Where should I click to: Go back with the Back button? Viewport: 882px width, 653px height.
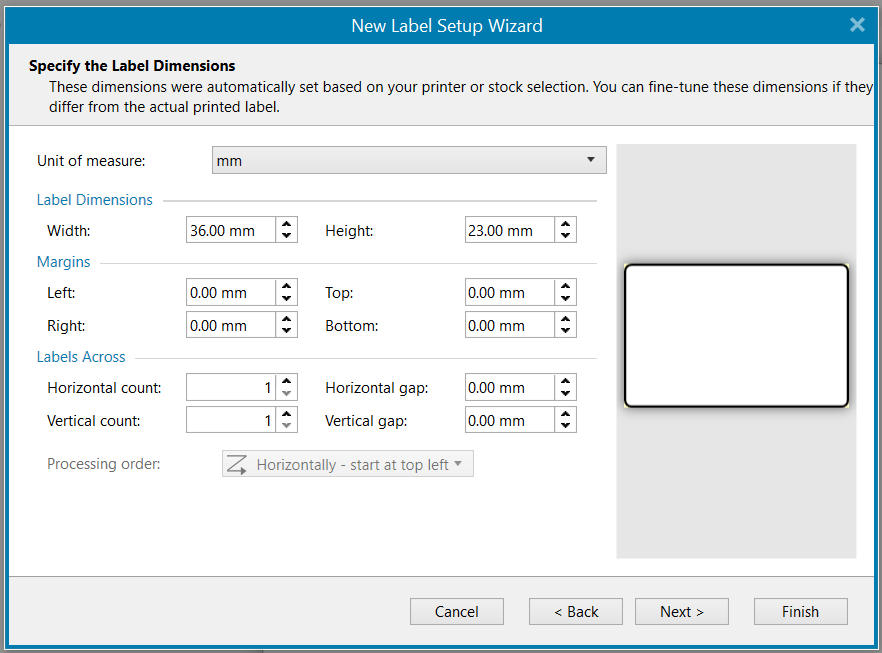[x=575, y=611]
